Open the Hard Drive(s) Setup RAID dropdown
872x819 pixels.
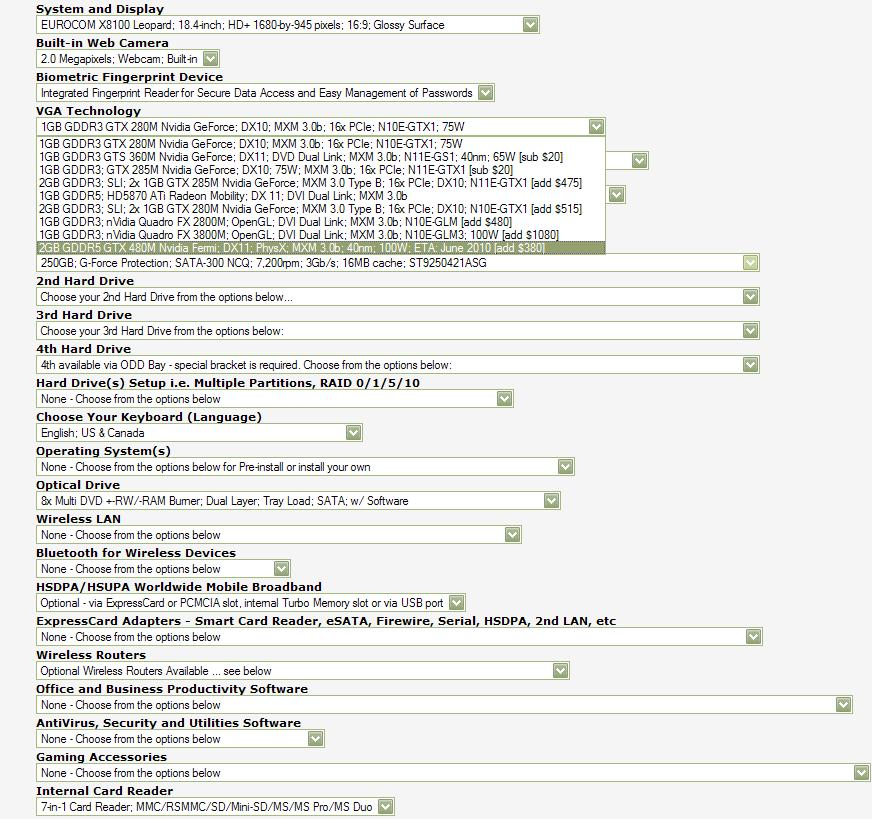click(x=275, y=399)
